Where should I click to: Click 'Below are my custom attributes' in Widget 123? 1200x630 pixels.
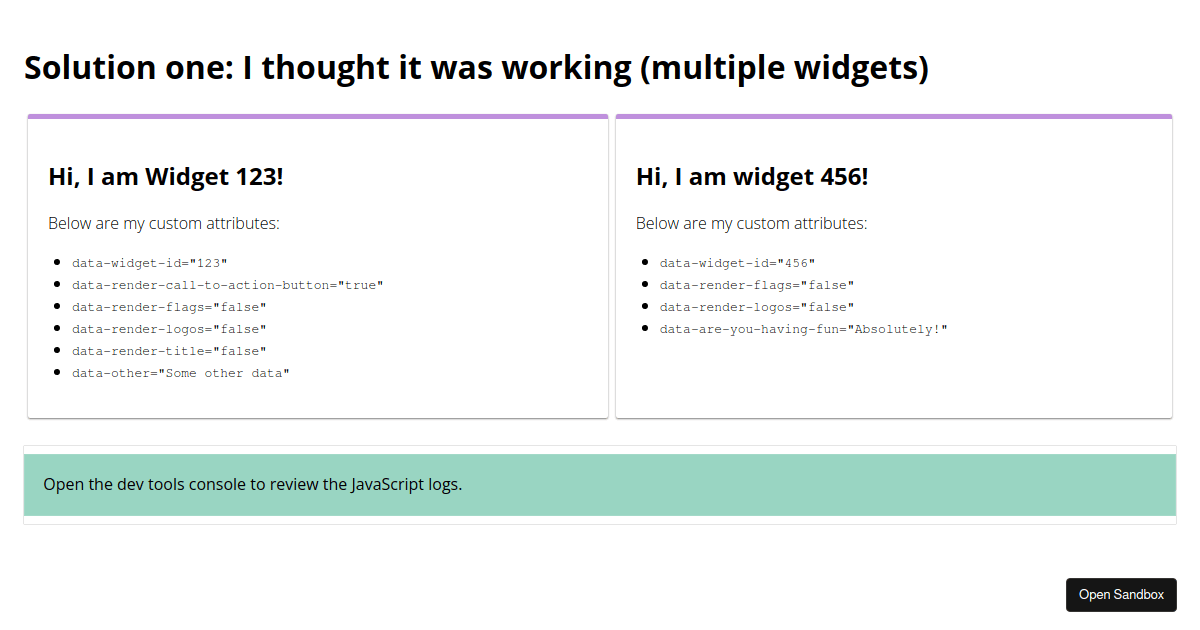tap(164, 223)
